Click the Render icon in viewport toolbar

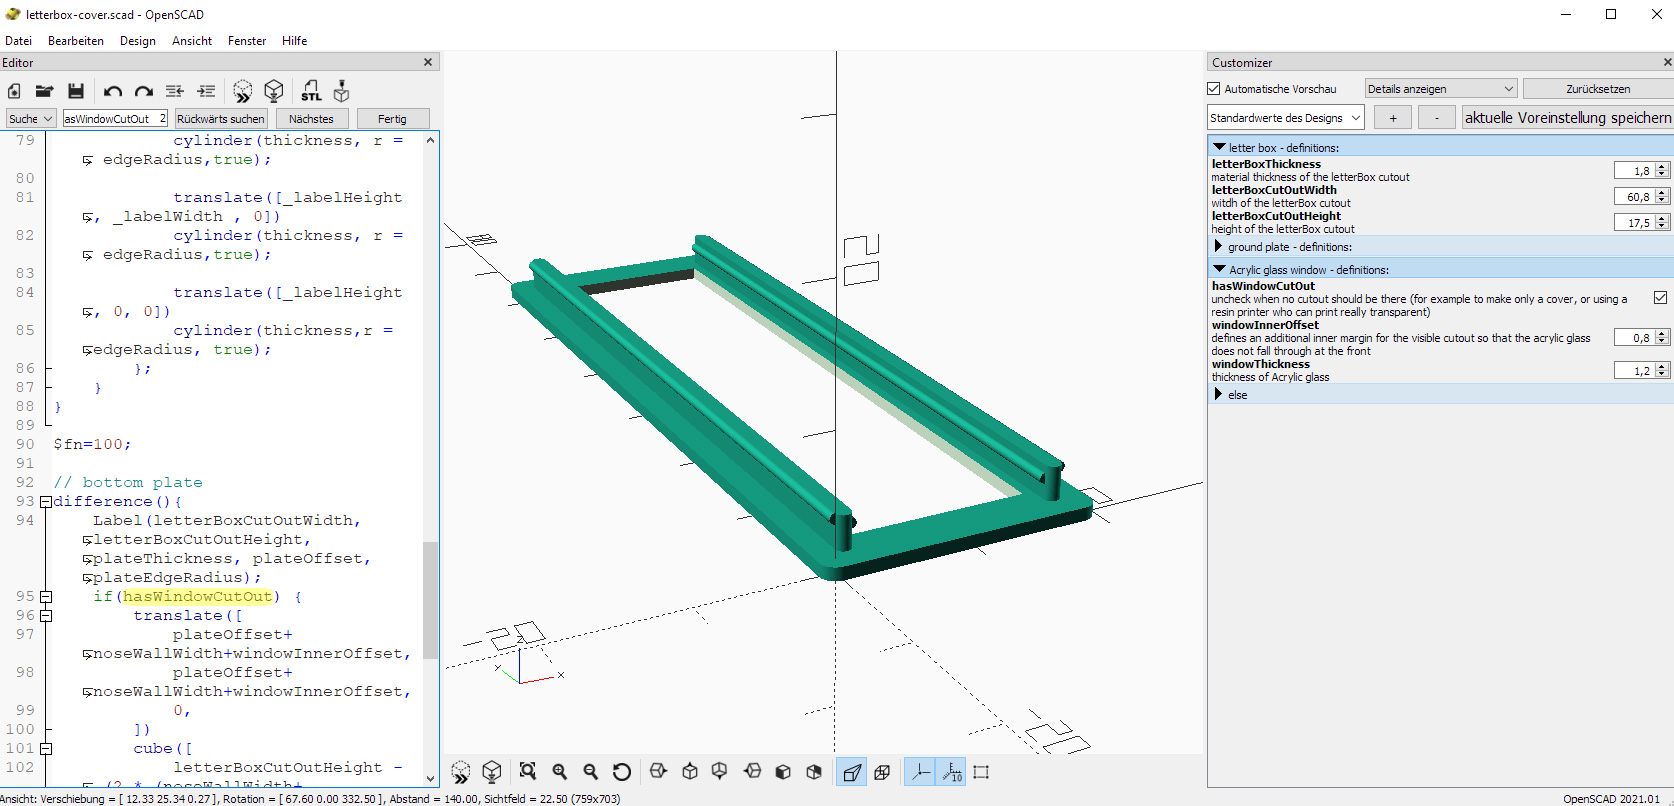click(492, 771)
